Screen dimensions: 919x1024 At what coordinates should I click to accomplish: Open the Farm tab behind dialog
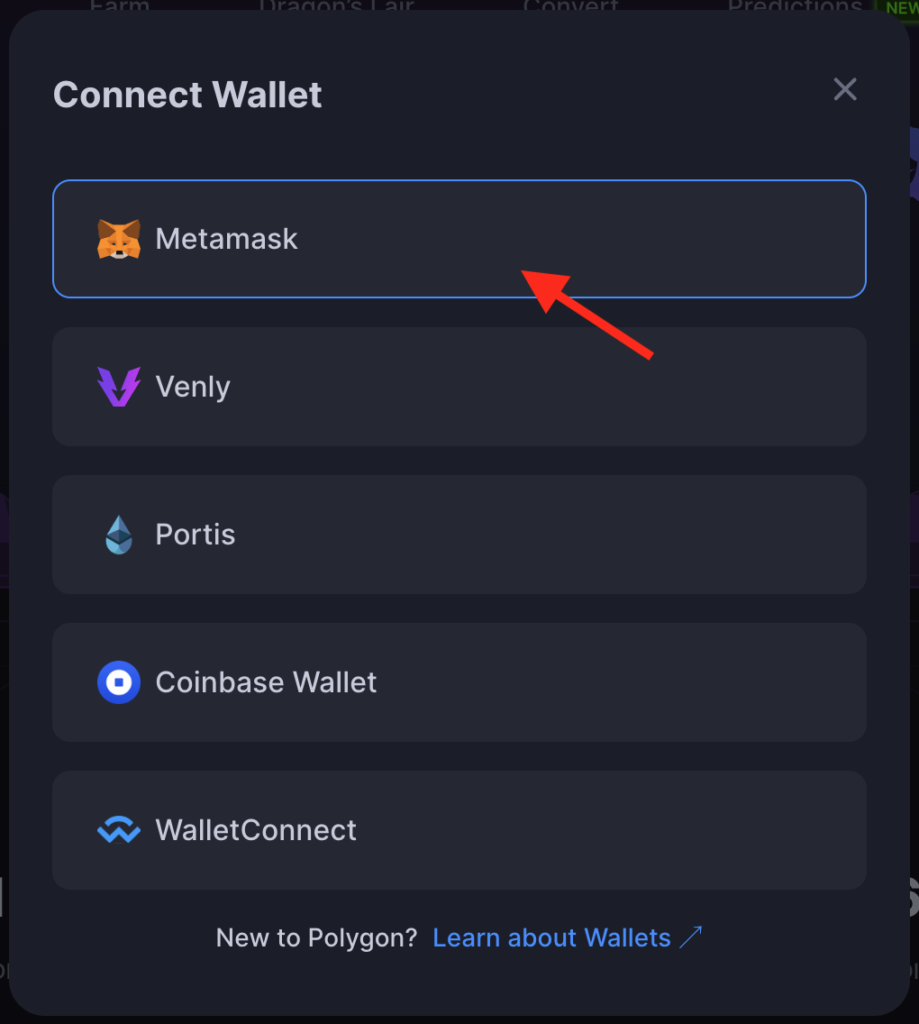pyautogui.click(x=120, y=6)
